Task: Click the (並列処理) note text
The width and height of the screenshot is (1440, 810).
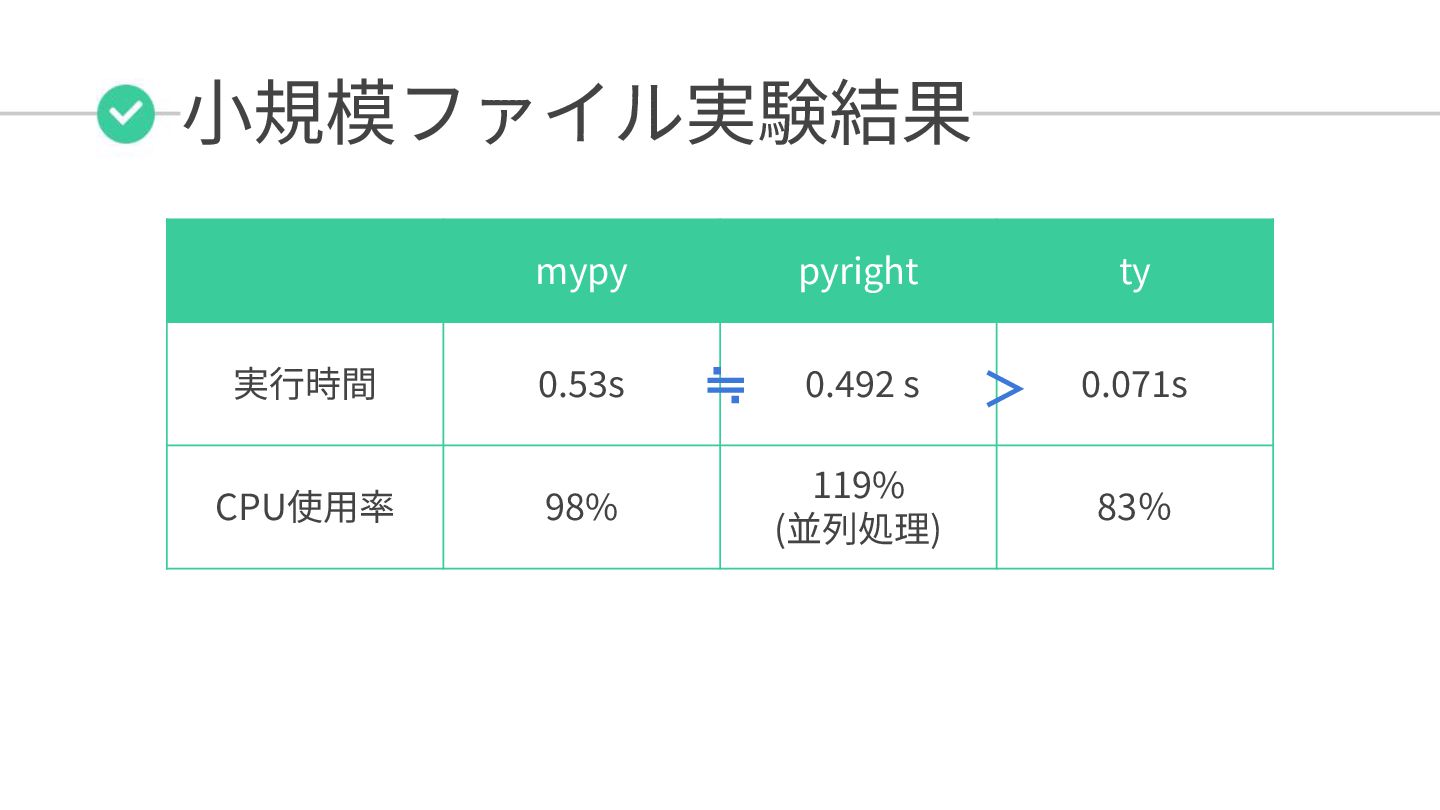Action: [x=858, y=529]
